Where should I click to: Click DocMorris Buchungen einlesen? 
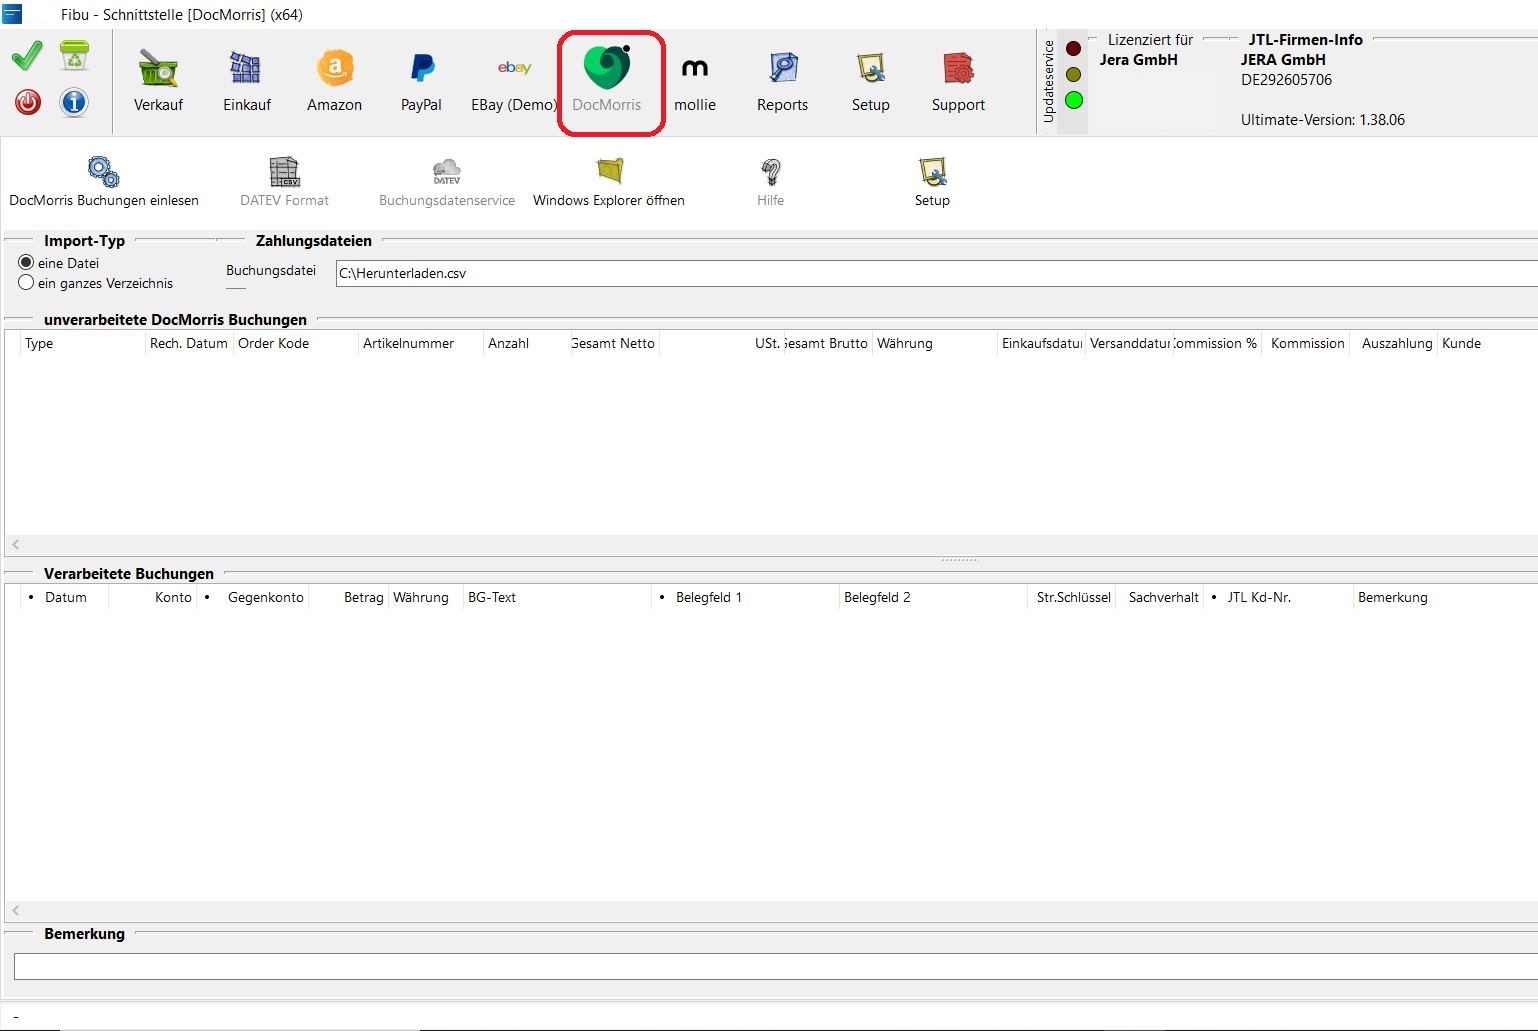click(x=104, y=182)
